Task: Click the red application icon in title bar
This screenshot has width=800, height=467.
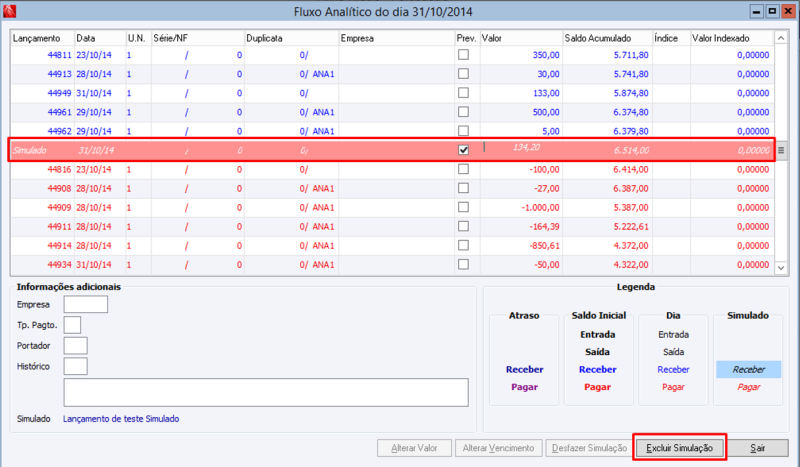Action: [9, 11]
